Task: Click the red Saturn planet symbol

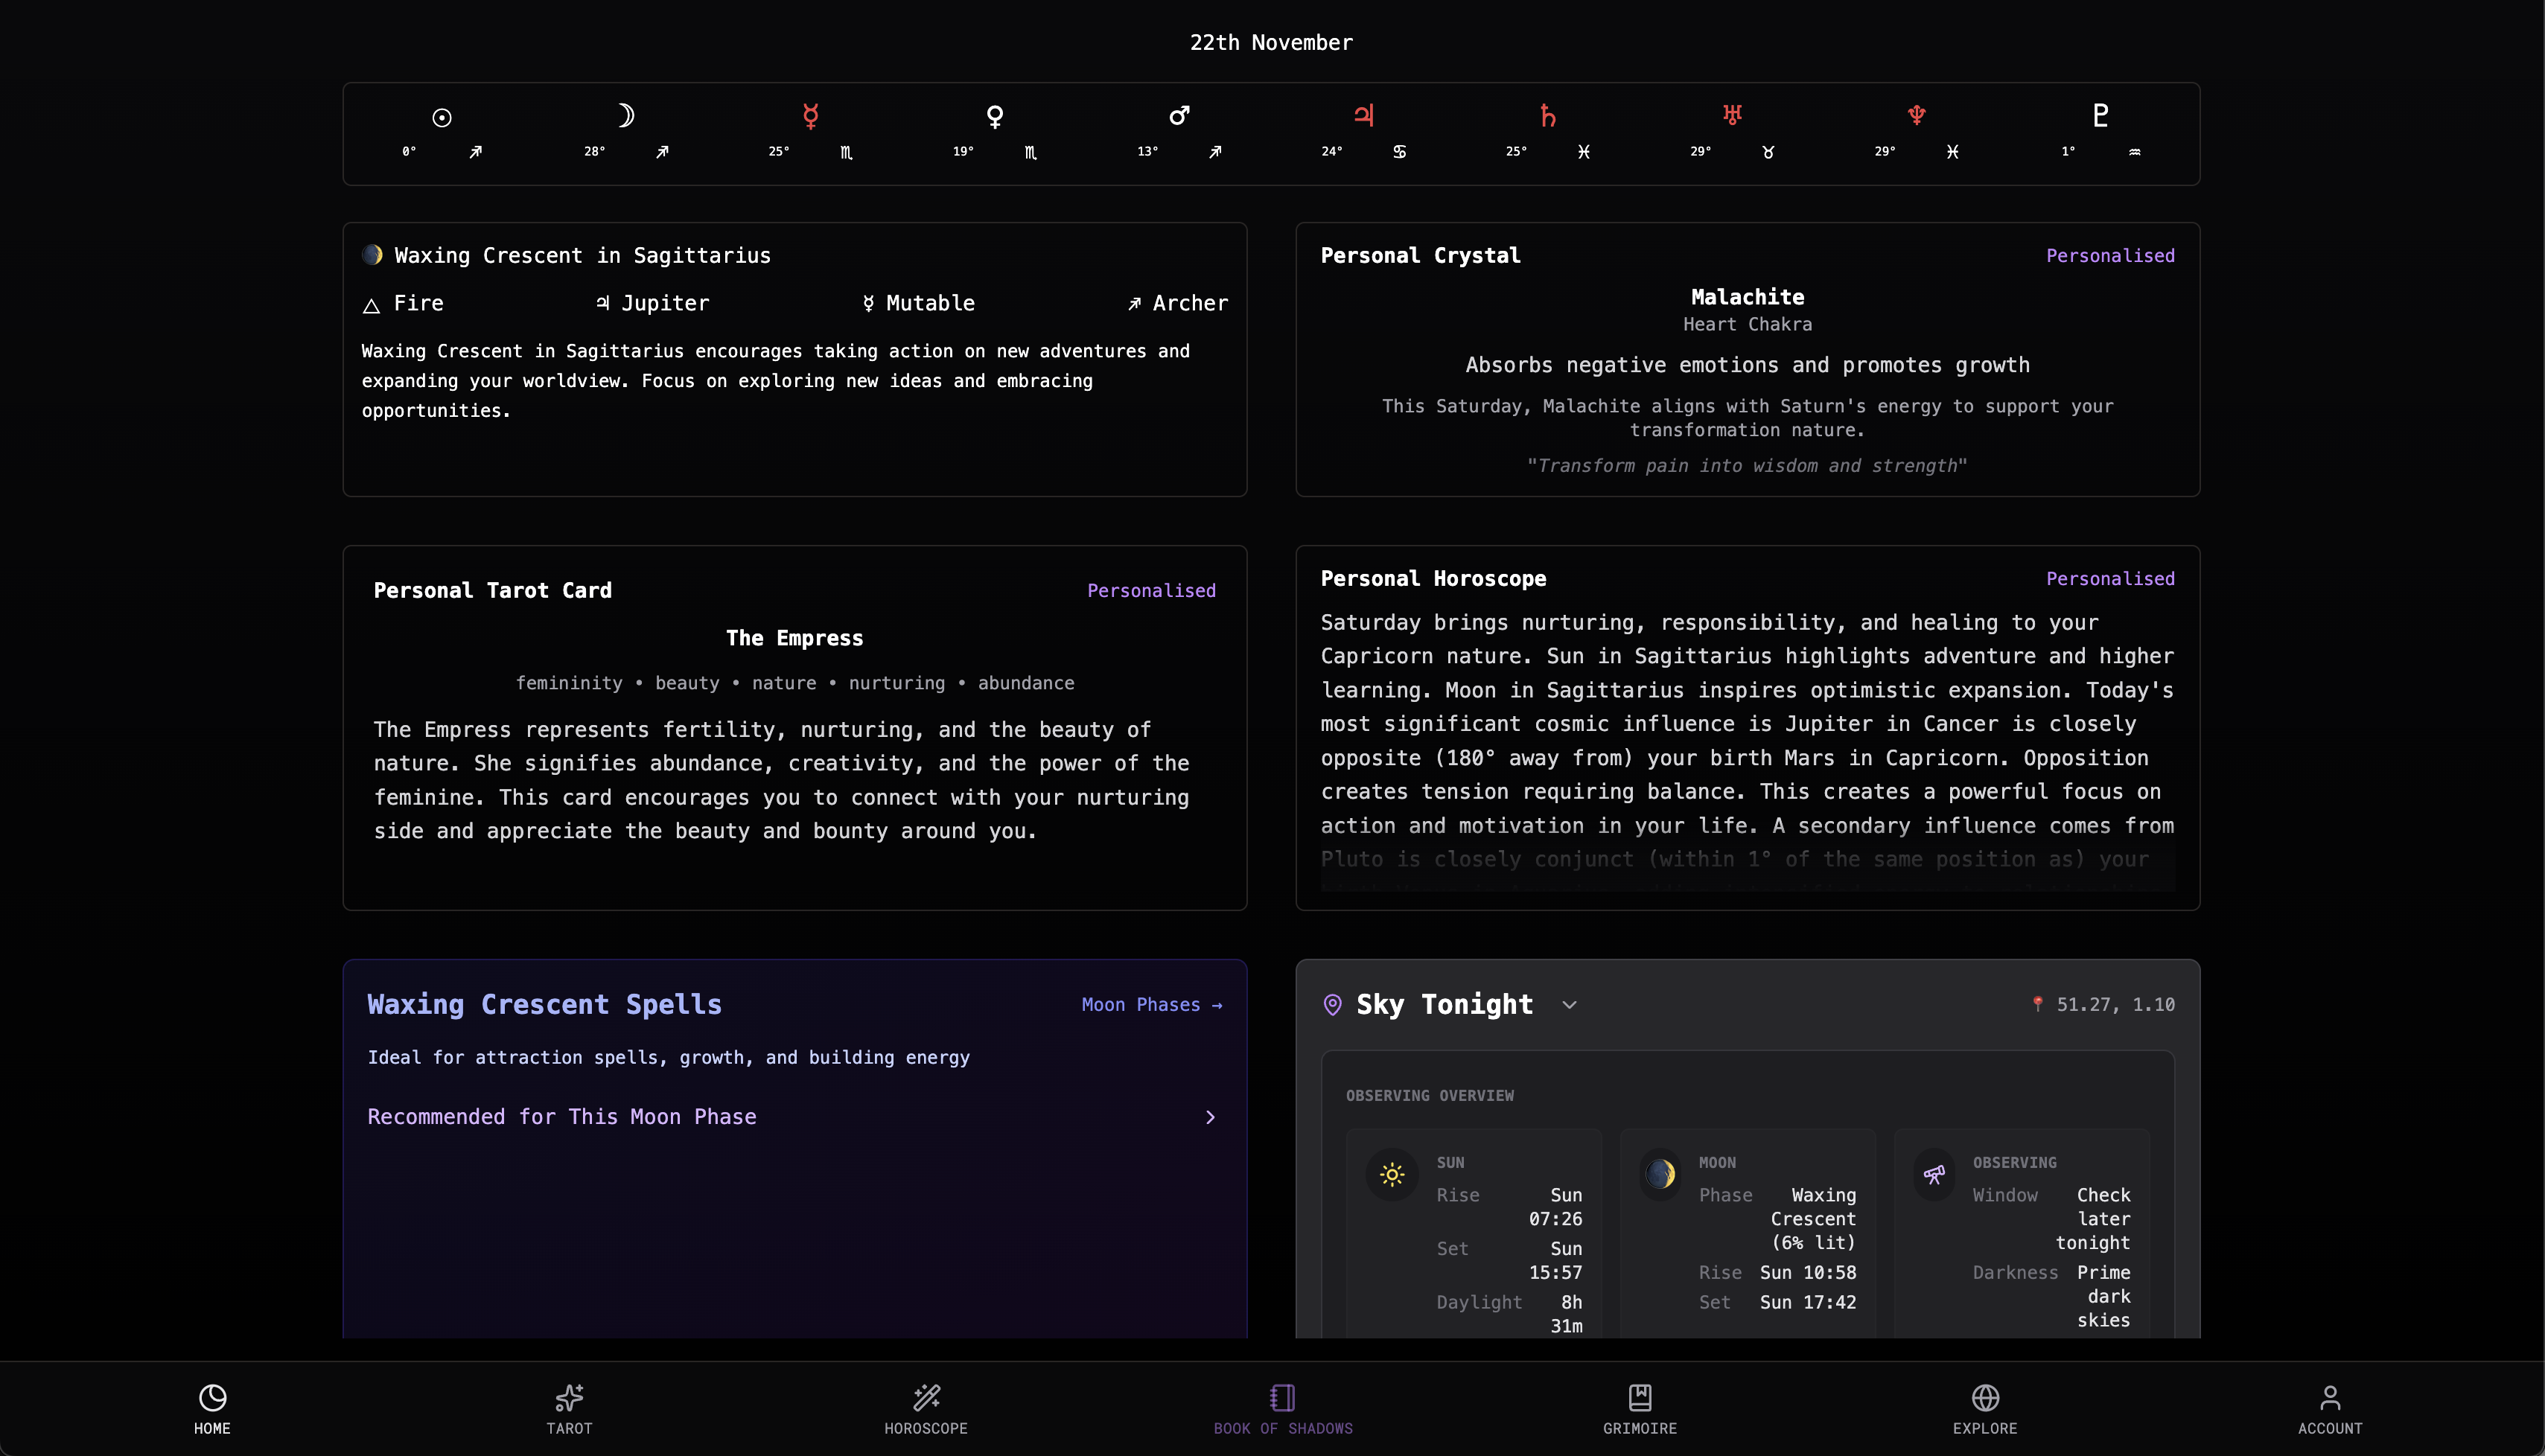Action: 1547,116
